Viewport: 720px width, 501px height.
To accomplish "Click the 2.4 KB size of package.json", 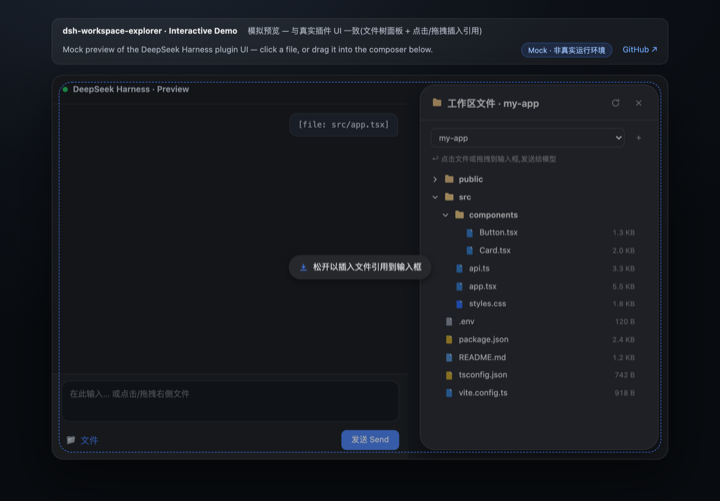I will click(623, 340).
